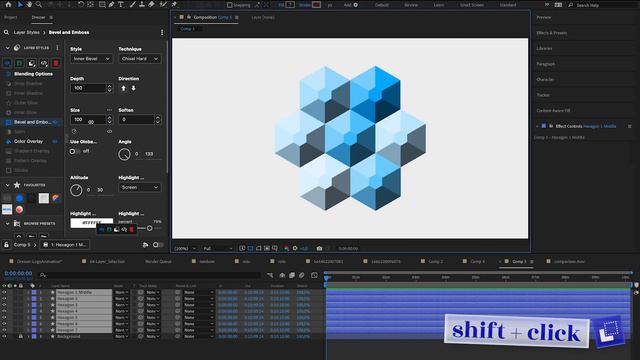The width and height of the screenshot is (640, 360).
Task: Collapse the Layer Styles section
Action: pos(7,48)
